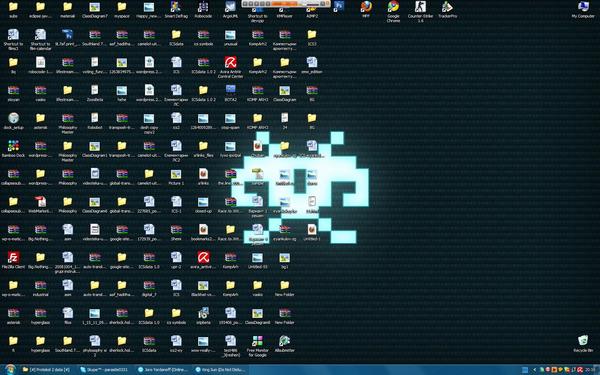Select the Avira AntiVir Control Center icon
The height and width of the screenshot is (375, 600).
(x=230, y=67)
